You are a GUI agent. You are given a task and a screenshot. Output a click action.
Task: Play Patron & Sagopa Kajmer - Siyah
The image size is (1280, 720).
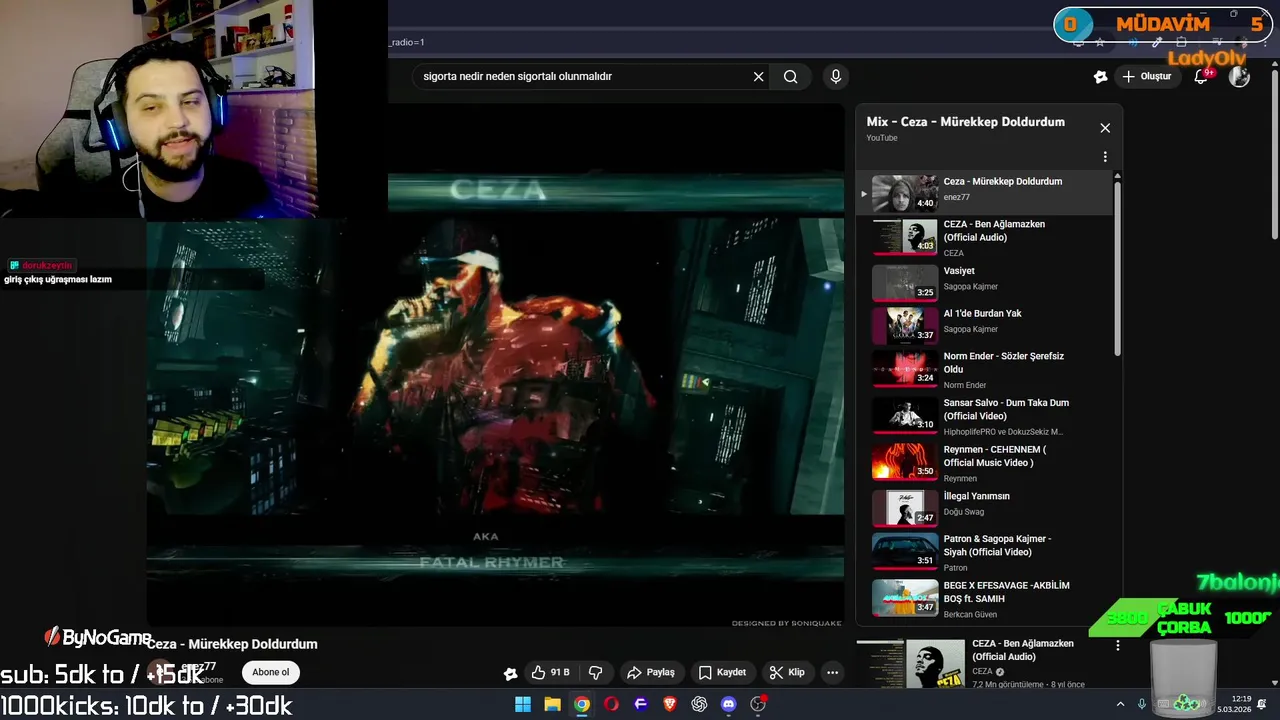point(985,552)
